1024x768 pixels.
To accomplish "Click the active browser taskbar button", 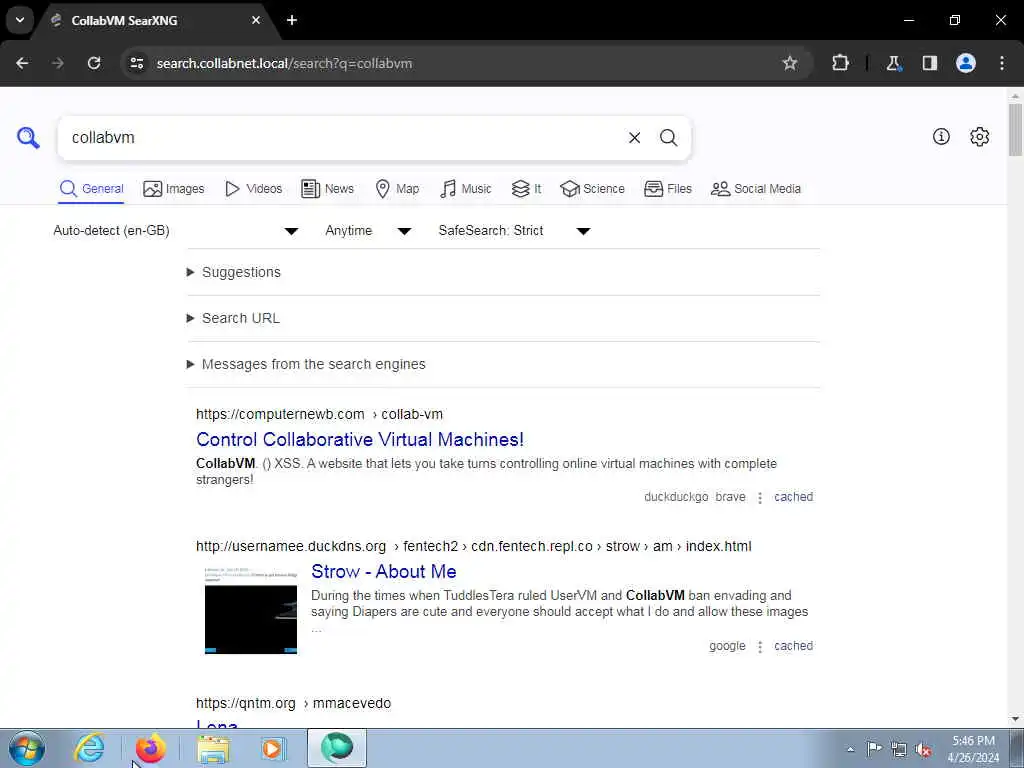I will [x=336, y=748].
